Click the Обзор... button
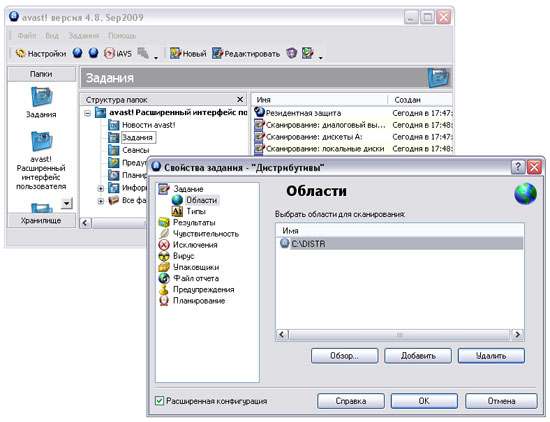The image size is (550, 422). coord(344,356)
